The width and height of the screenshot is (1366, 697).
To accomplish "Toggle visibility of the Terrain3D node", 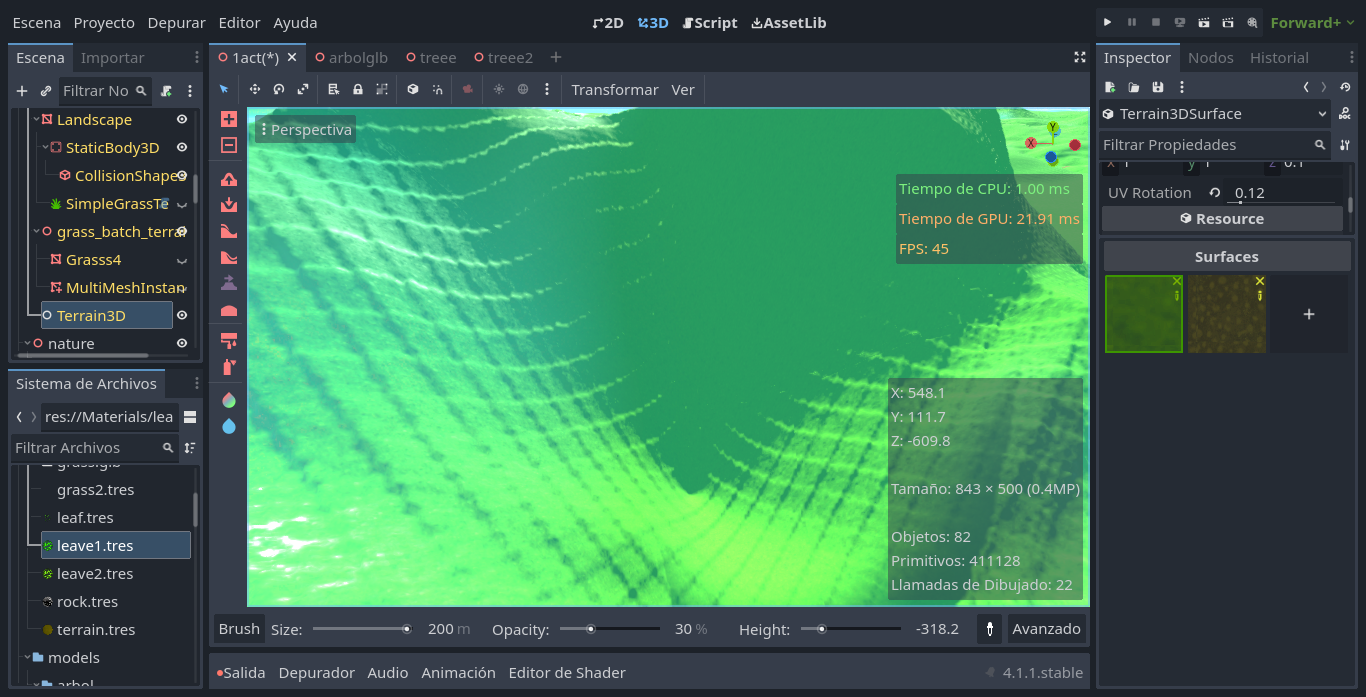I will coord(181,313).
